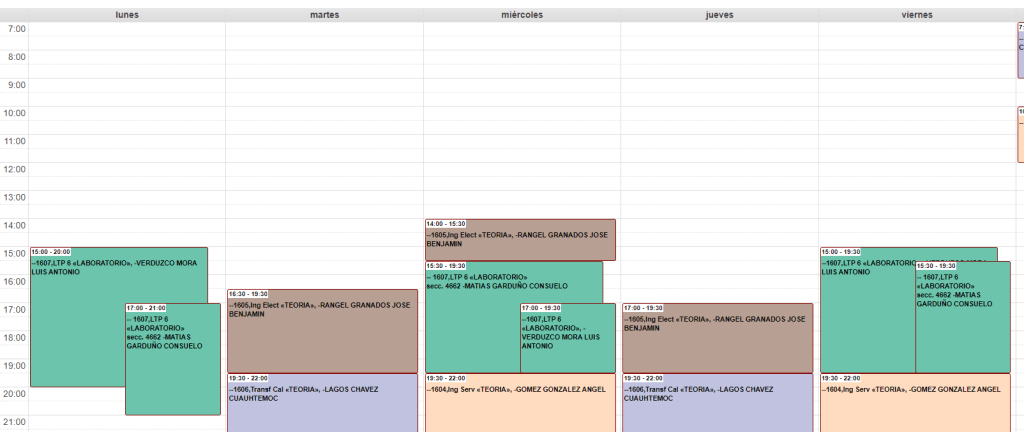
Task: Click the lunes column header
Action: tap(127, 15)
